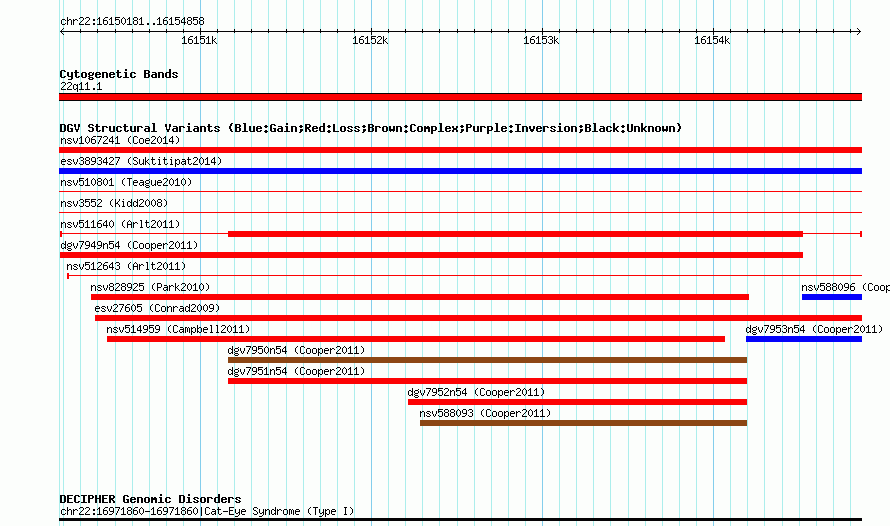Select the brown dgv7950n54 complex bar
Image resolution: width=890 pixels, height=526 pixels.
[x=488, y=360]
